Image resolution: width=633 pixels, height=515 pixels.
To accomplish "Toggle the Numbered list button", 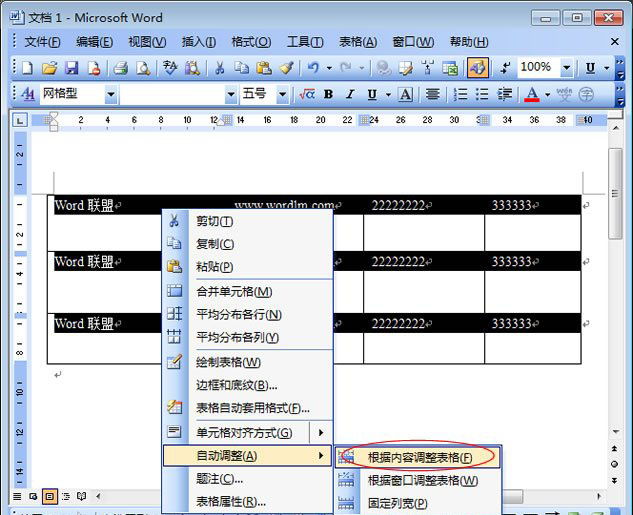I will tap(460, 94).
